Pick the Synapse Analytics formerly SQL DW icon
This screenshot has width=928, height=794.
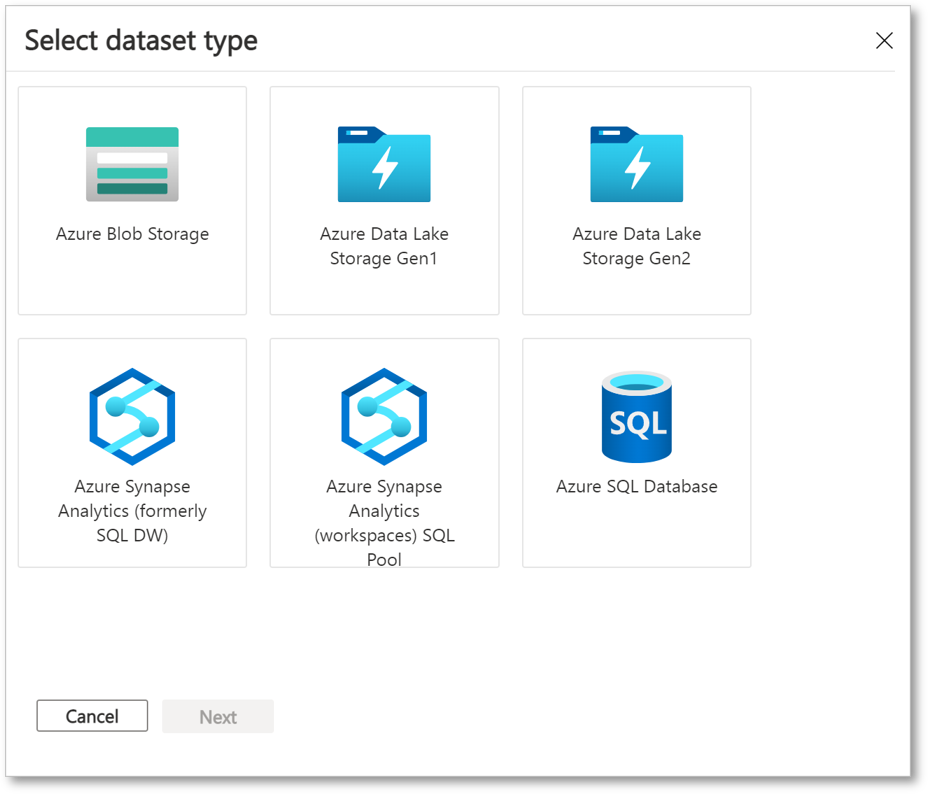pyautogui.click(x=132, y=416)
